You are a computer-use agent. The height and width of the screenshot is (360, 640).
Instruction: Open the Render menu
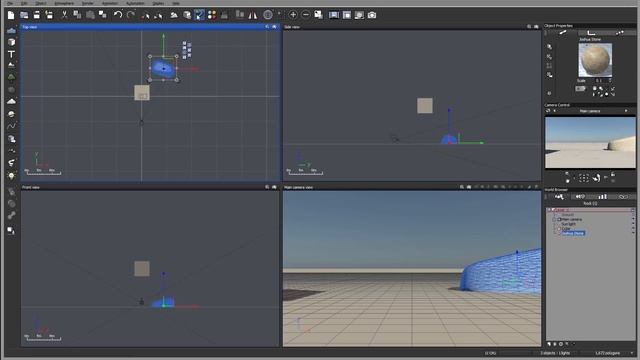87,3
